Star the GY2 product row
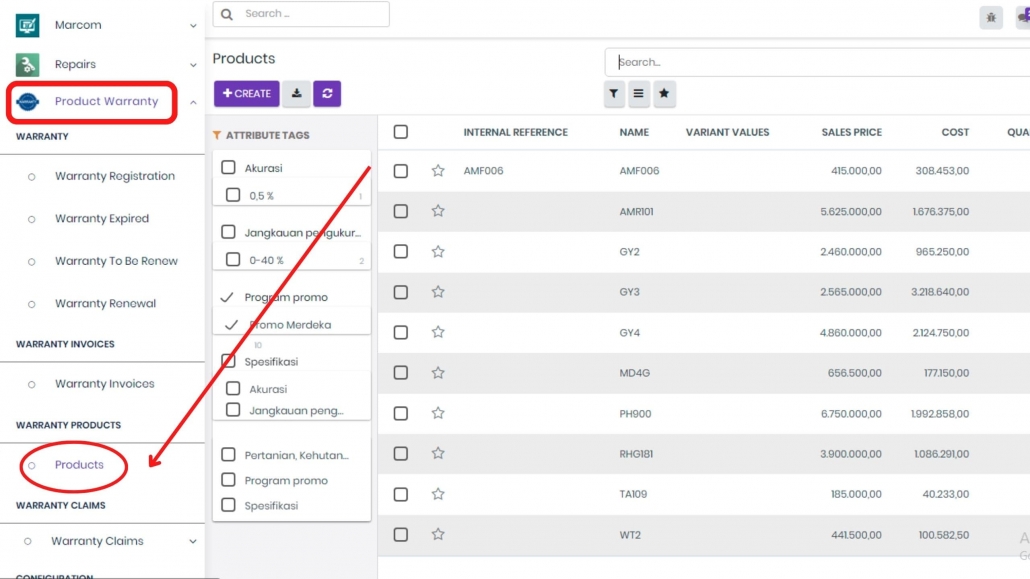1030x579 pixels. coord(438,252)
